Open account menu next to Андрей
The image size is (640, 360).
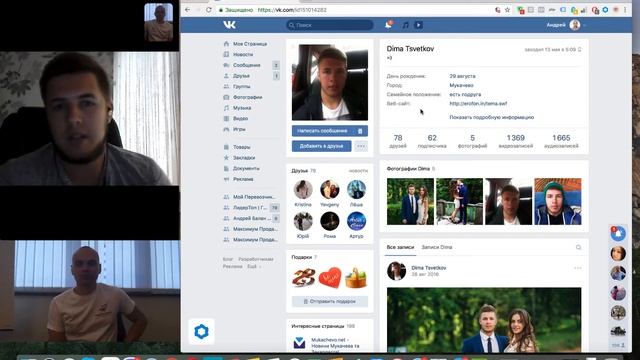tap(584, 25)
